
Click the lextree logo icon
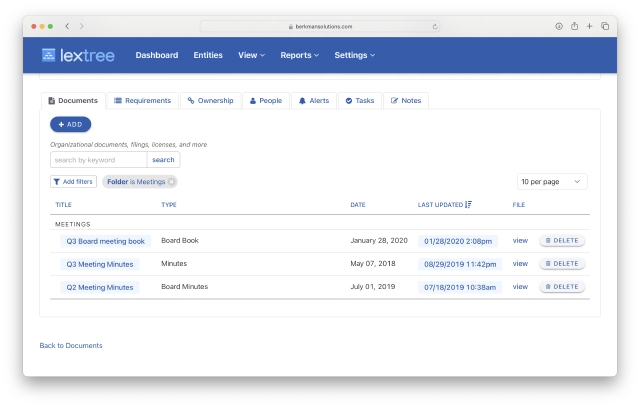pos(49,55)
